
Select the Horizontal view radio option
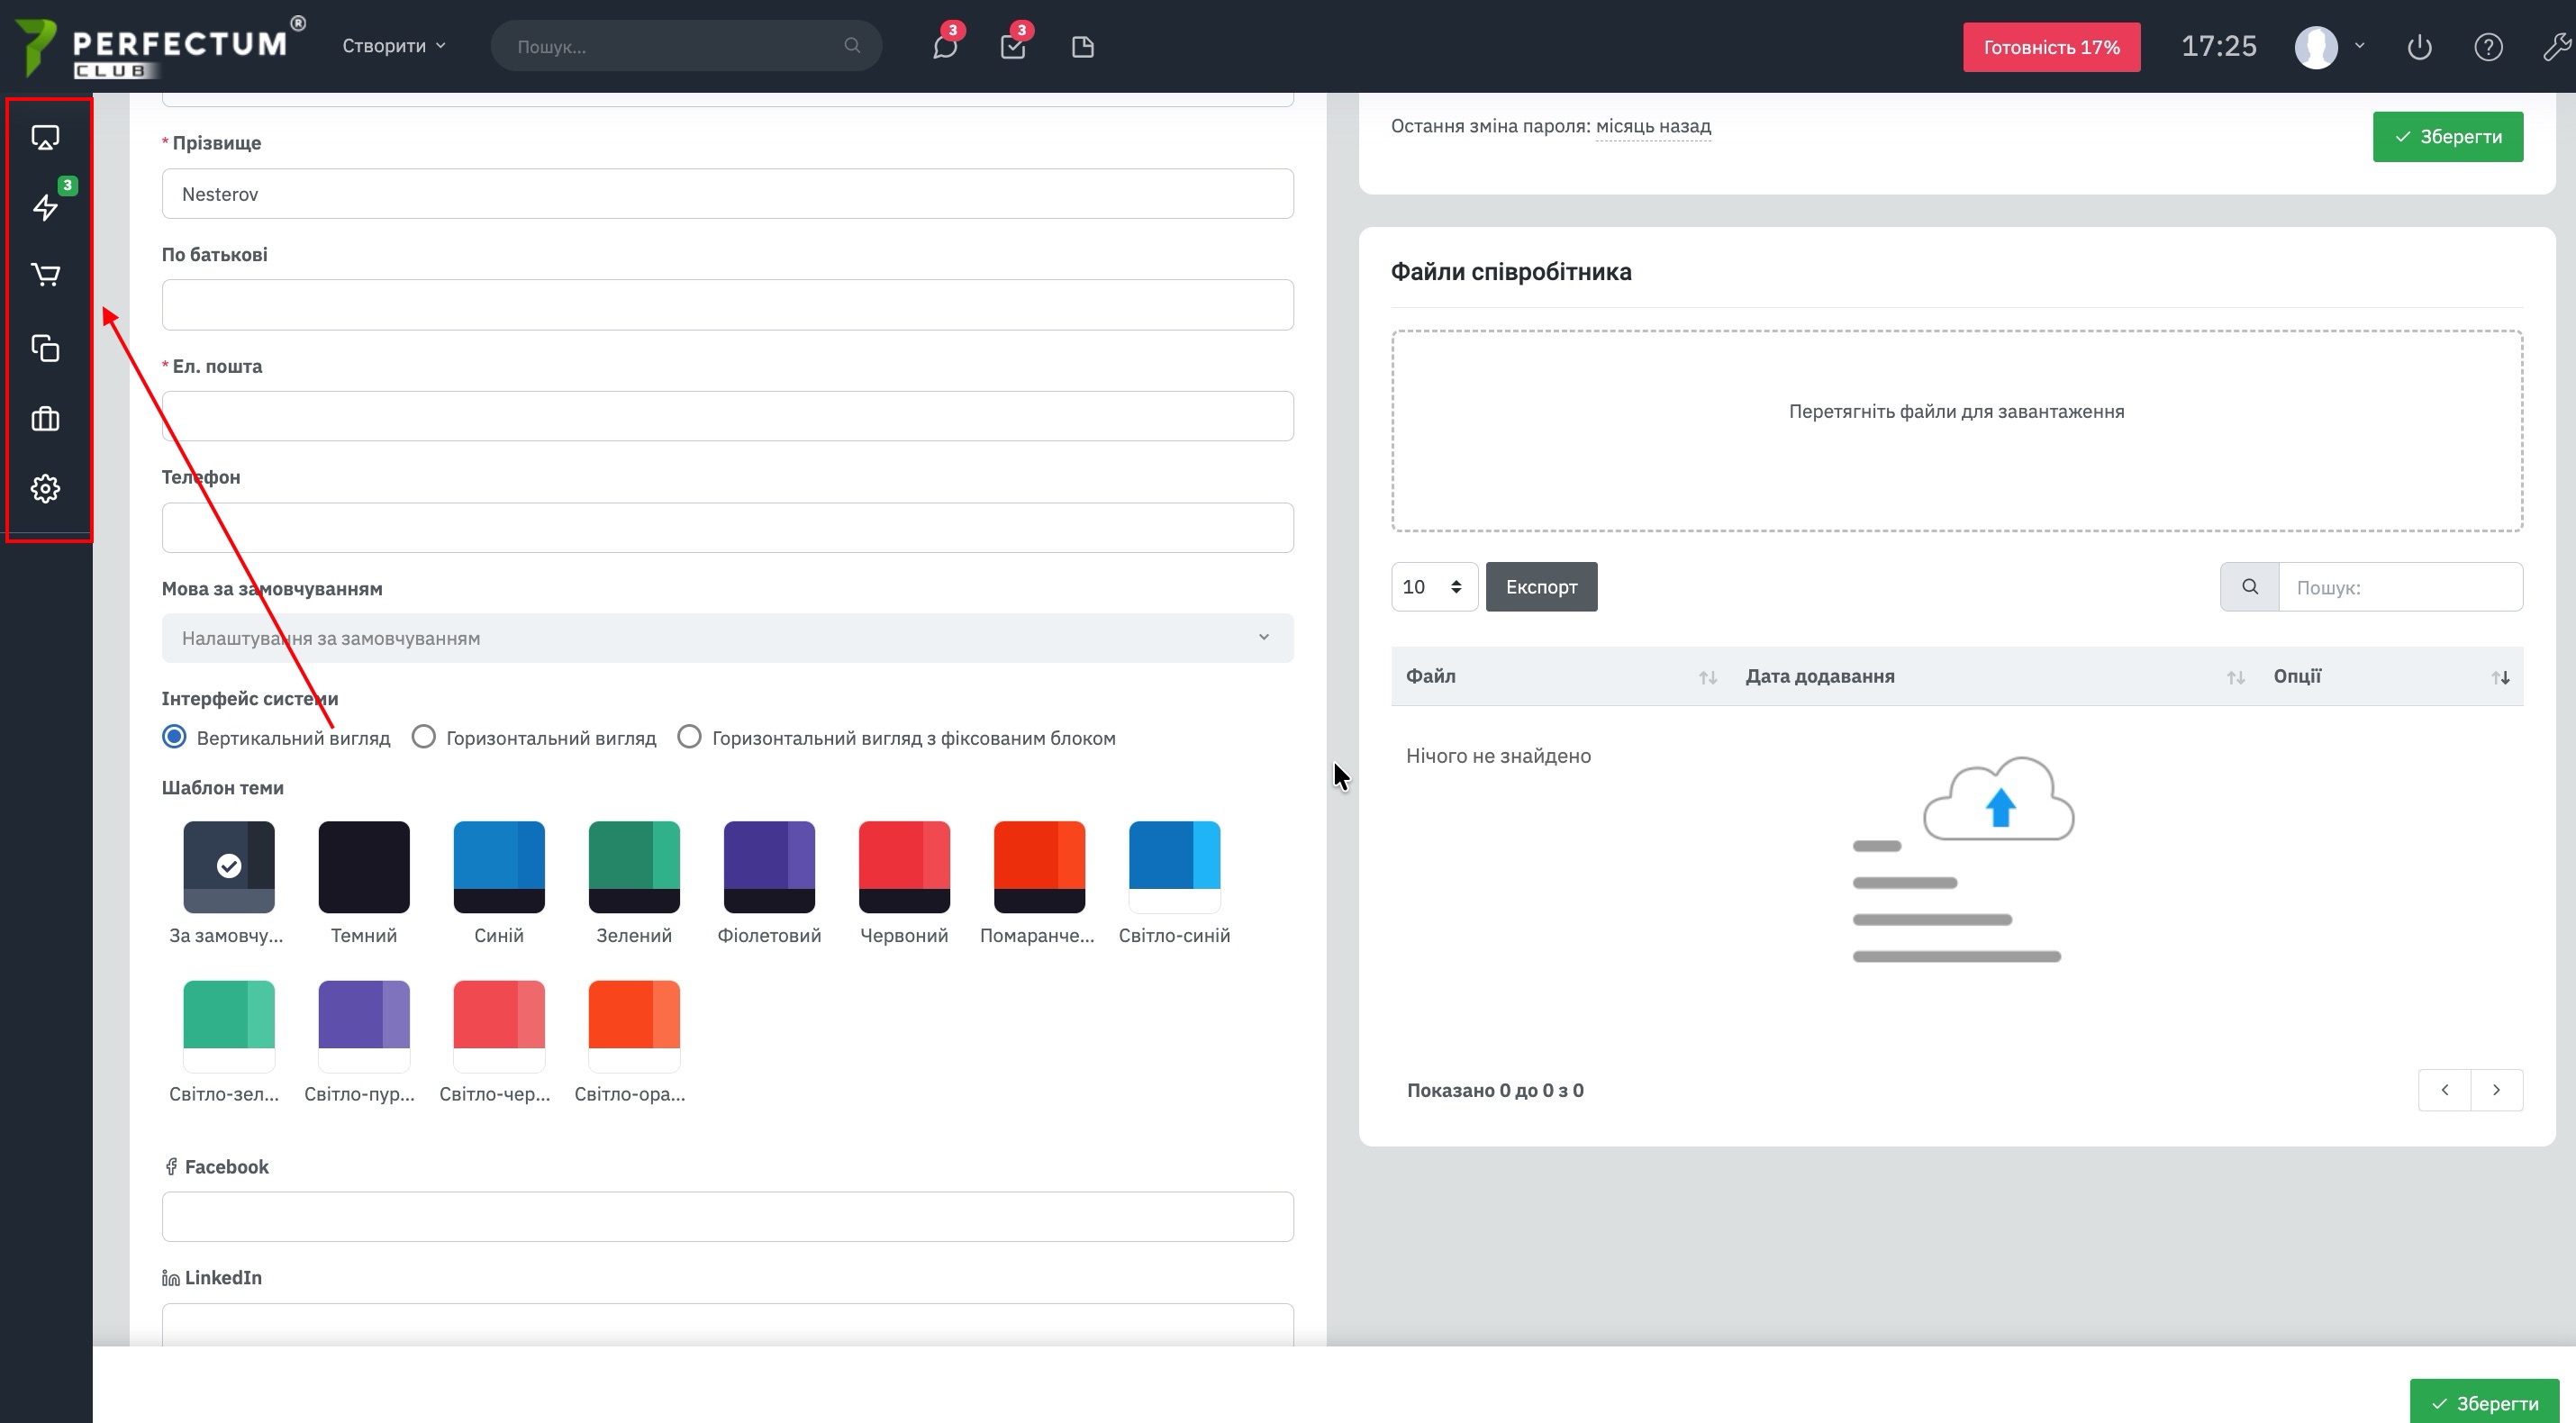(424, 737)
